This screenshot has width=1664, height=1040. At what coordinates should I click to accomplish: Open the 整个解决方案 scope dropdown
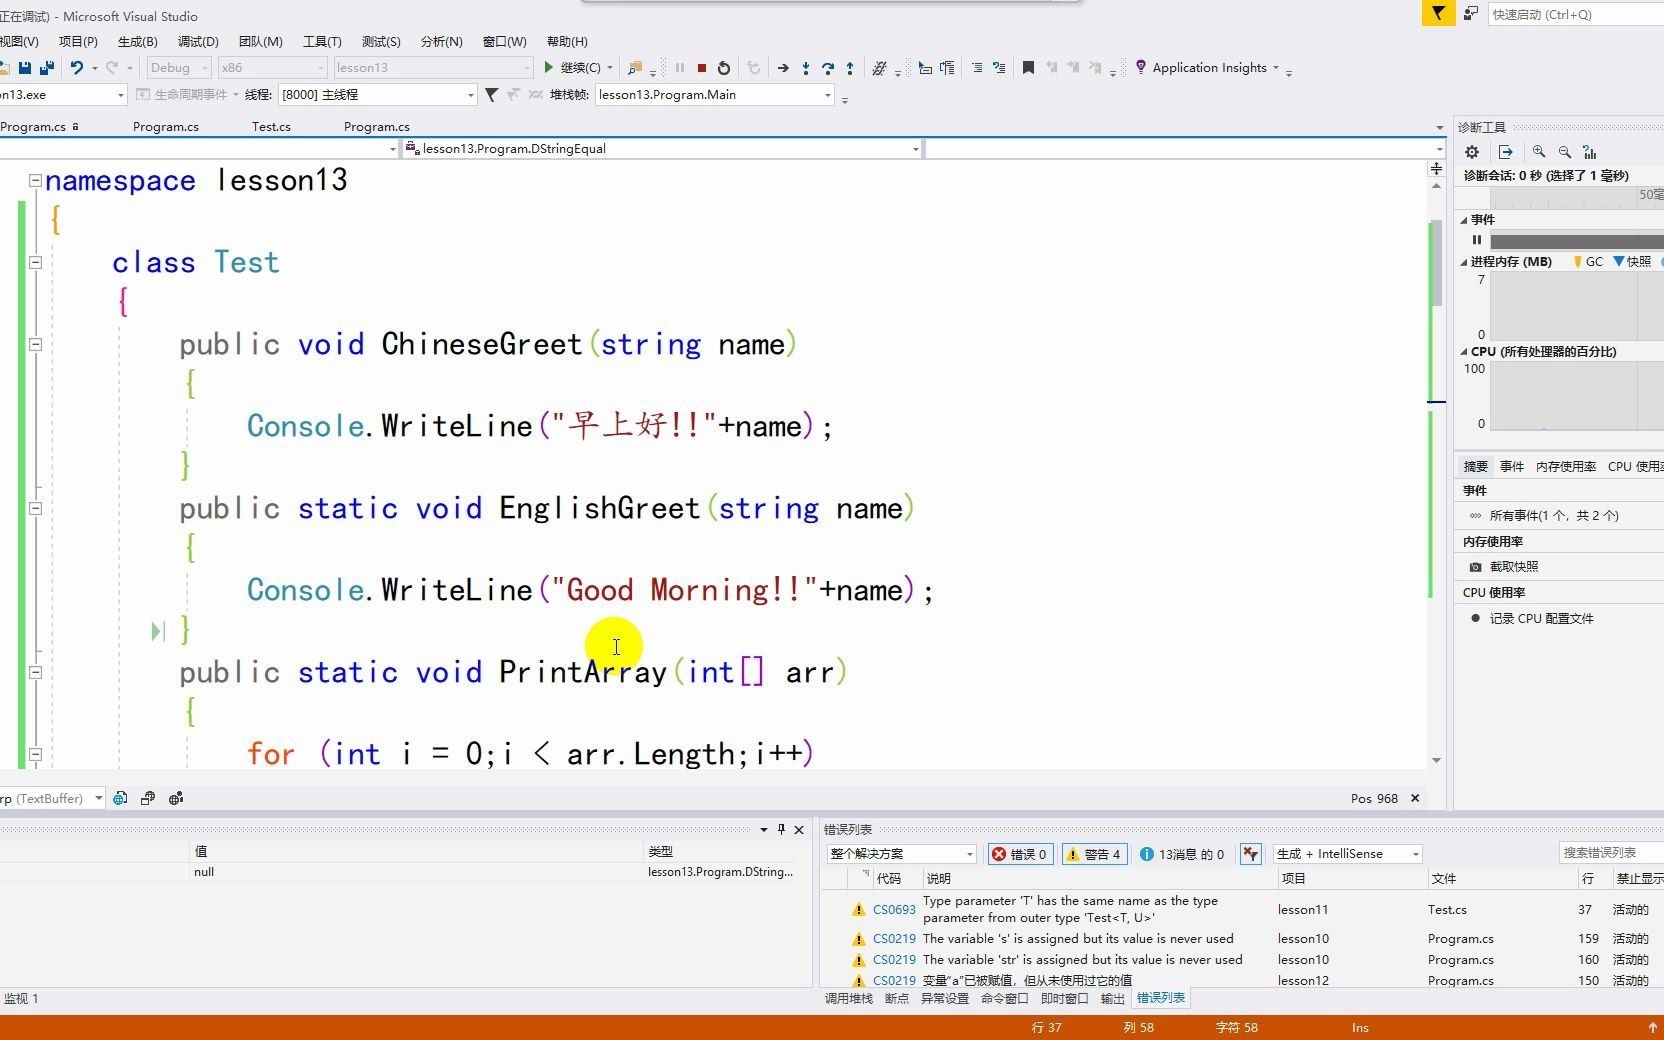[x=902, y=854]
